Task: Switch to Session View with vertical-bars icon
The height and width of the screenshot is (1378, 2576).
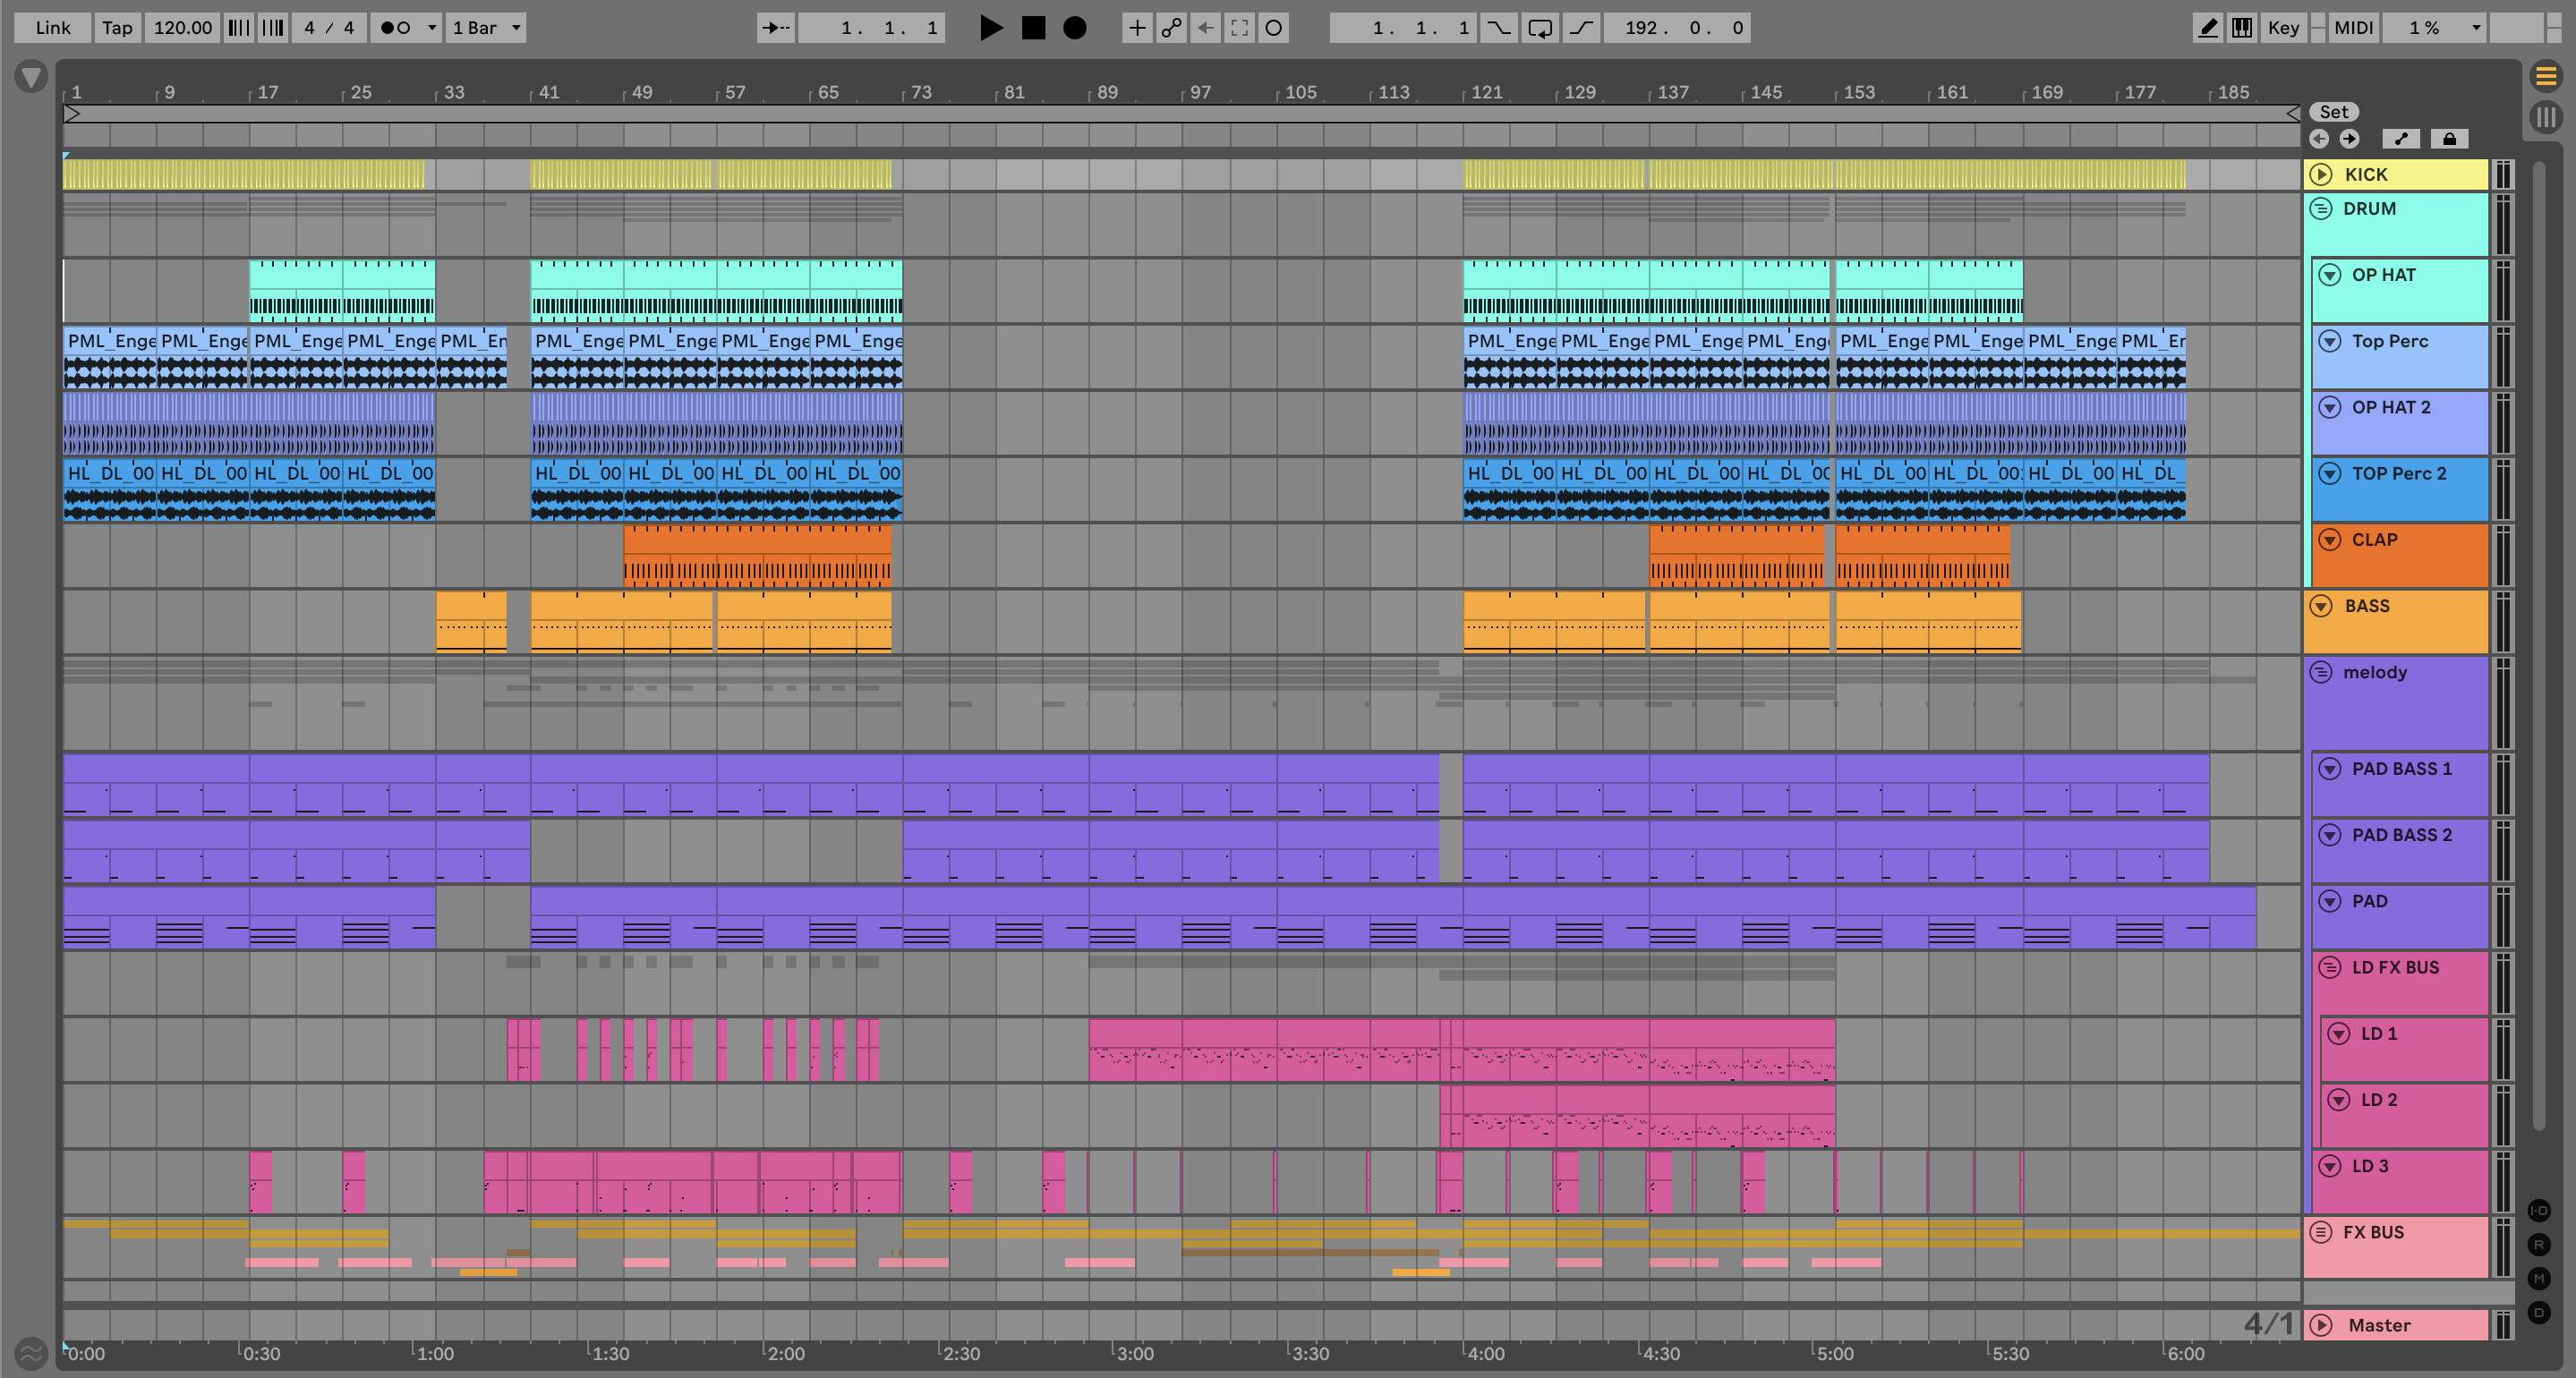Action: click(2546, 117)
